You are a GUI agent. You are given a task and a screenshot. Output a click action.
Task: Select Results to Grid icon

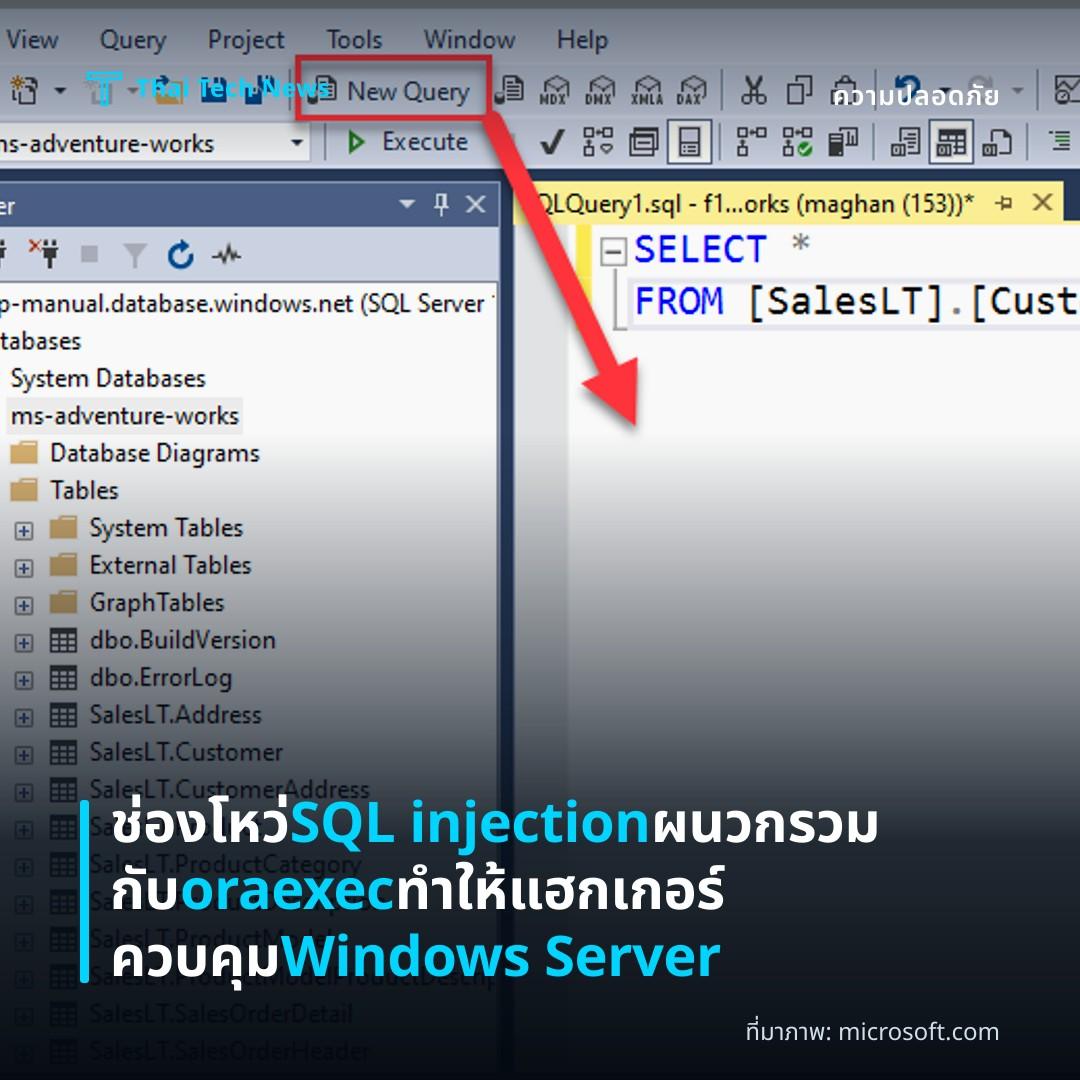[951, 142]
